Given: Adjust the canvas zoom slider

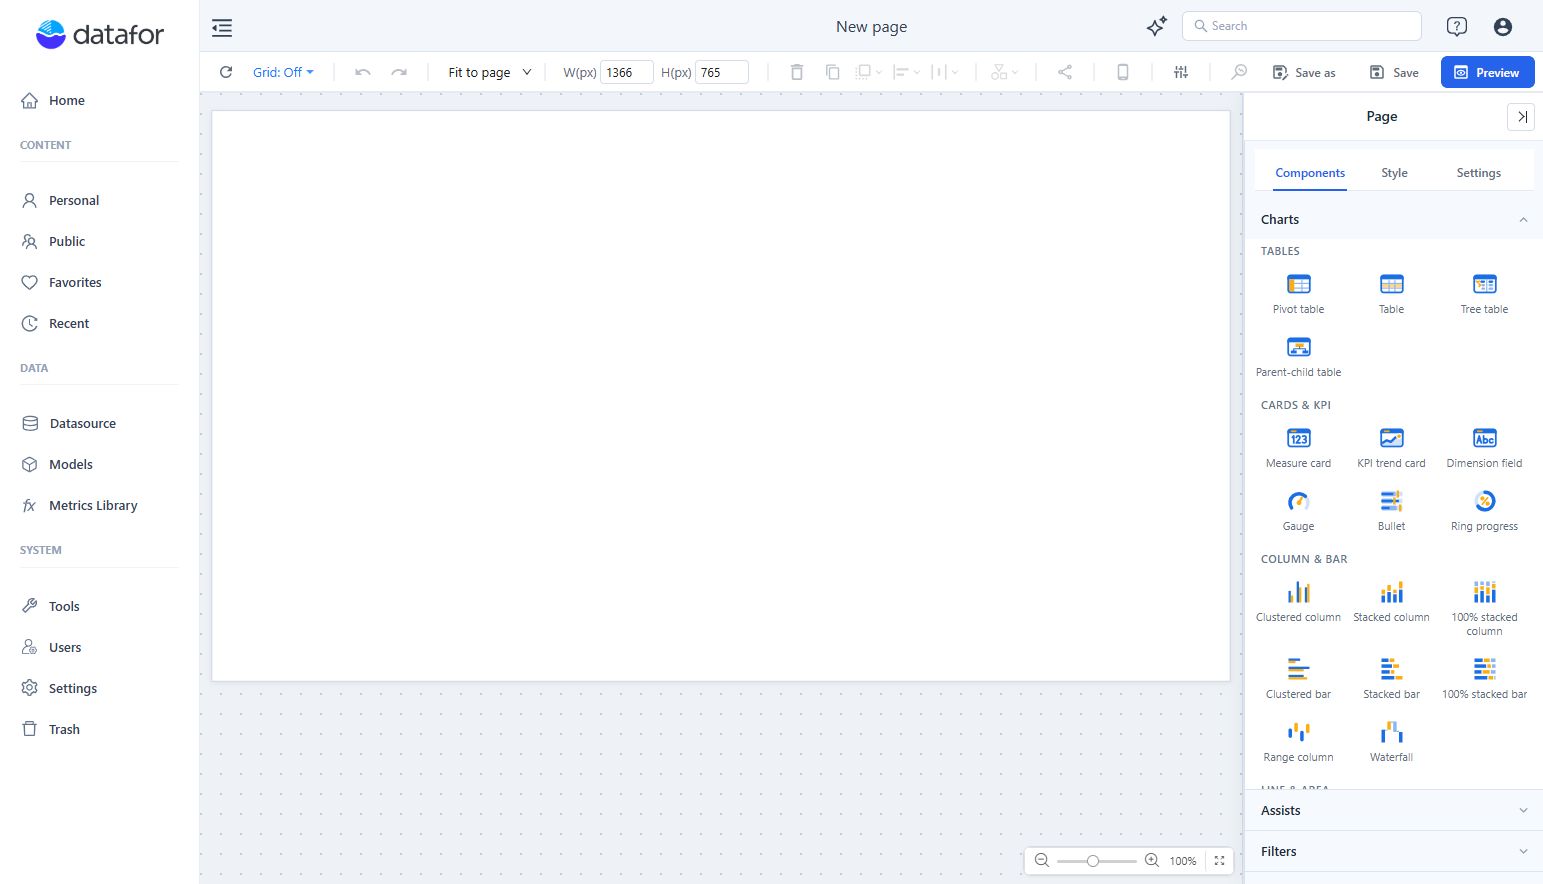Looking at the screenshot, I should coord(1096,860).
